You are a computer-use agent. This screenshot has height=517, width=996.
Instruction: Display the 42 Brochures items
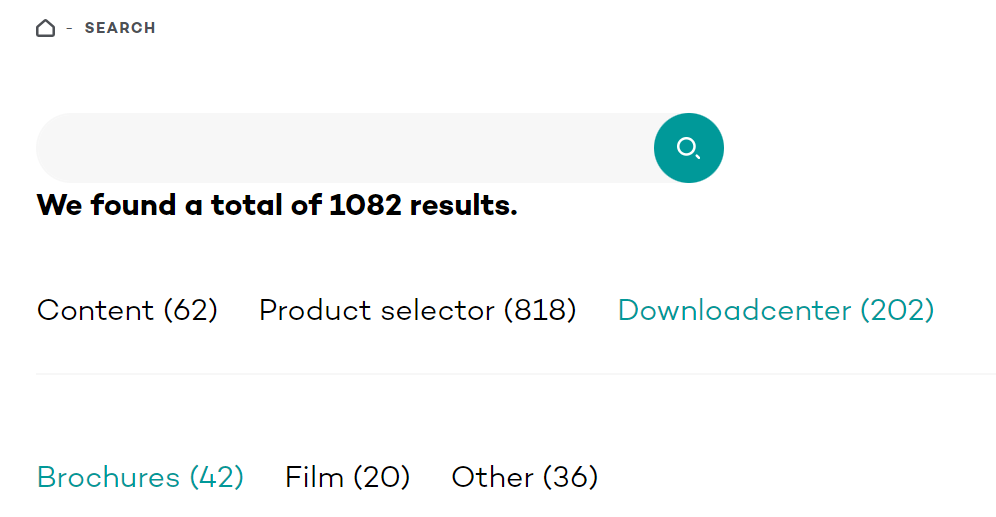tap(140, 478)
